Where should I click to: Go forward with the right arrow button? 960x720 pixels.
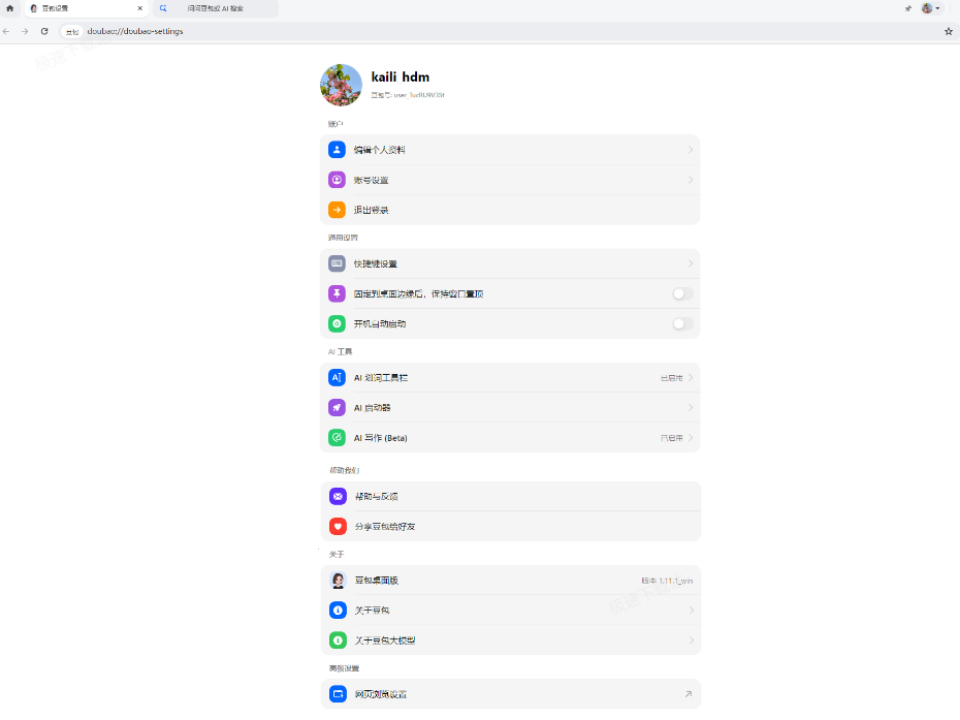[25, 31]
